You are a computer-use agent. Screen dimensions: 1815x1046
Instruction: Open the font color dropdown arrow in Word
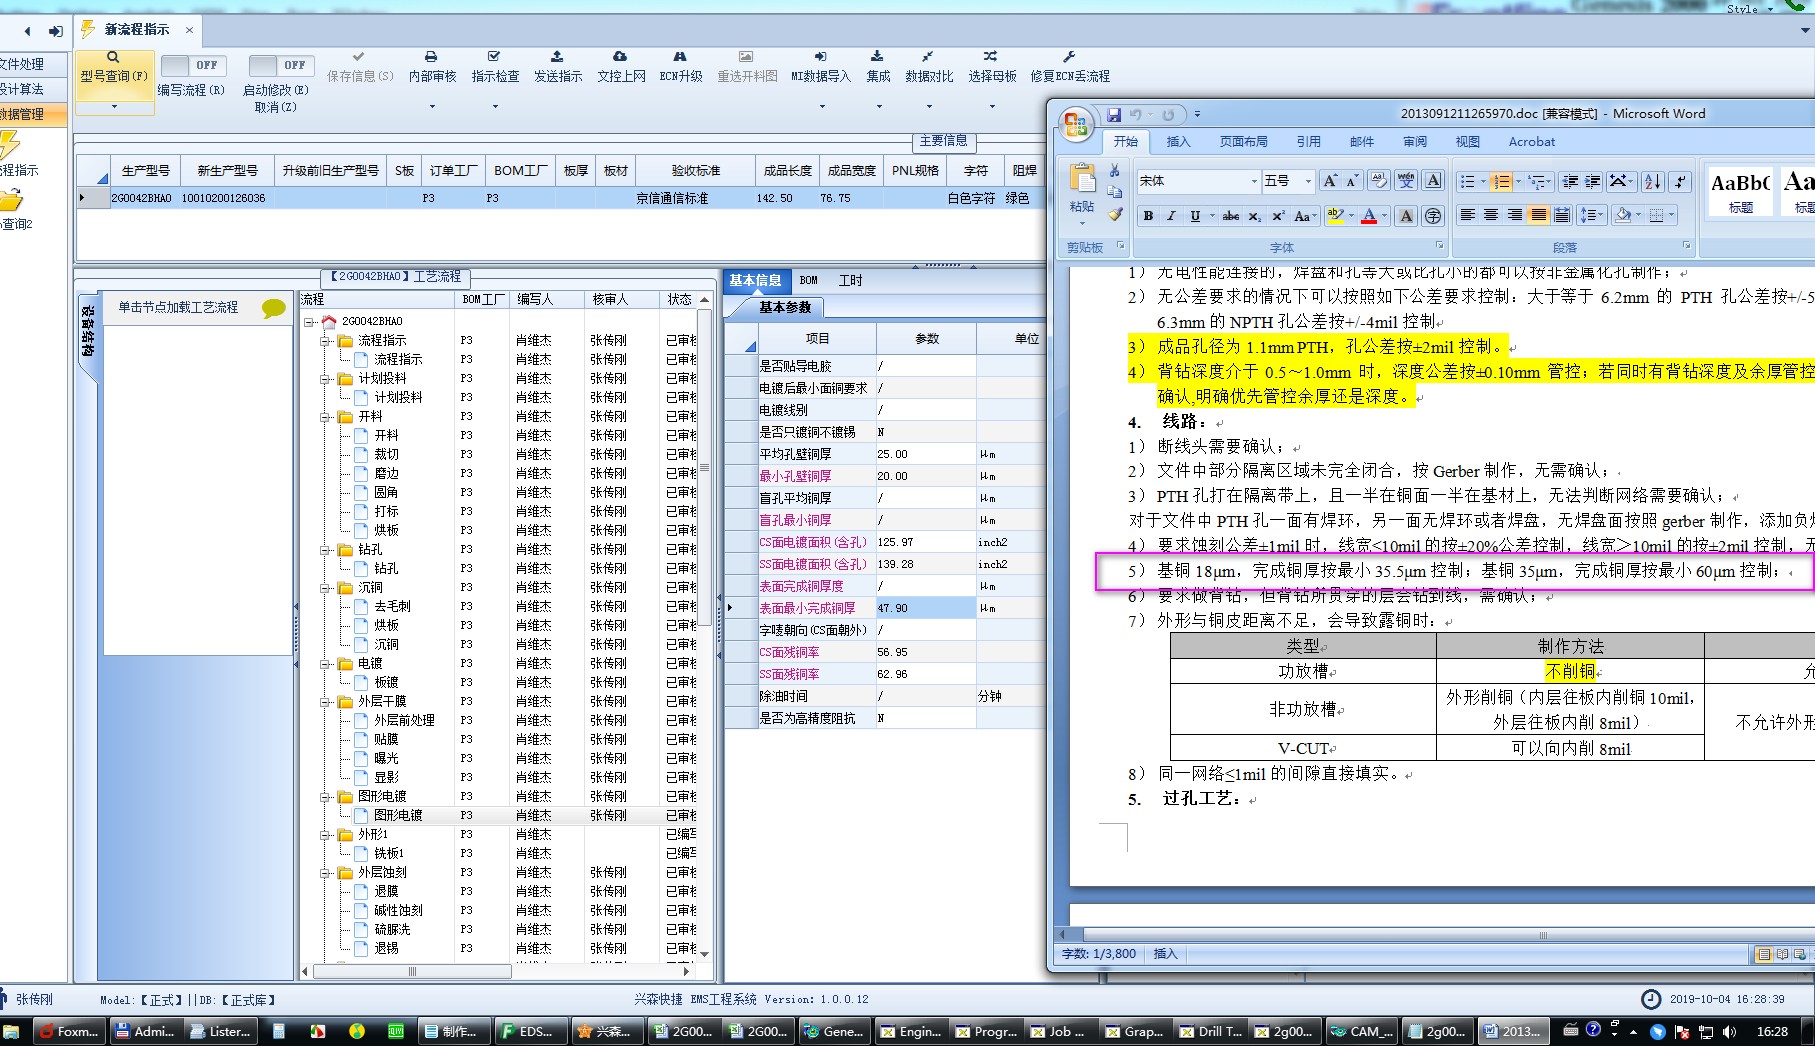(1384, 216)
